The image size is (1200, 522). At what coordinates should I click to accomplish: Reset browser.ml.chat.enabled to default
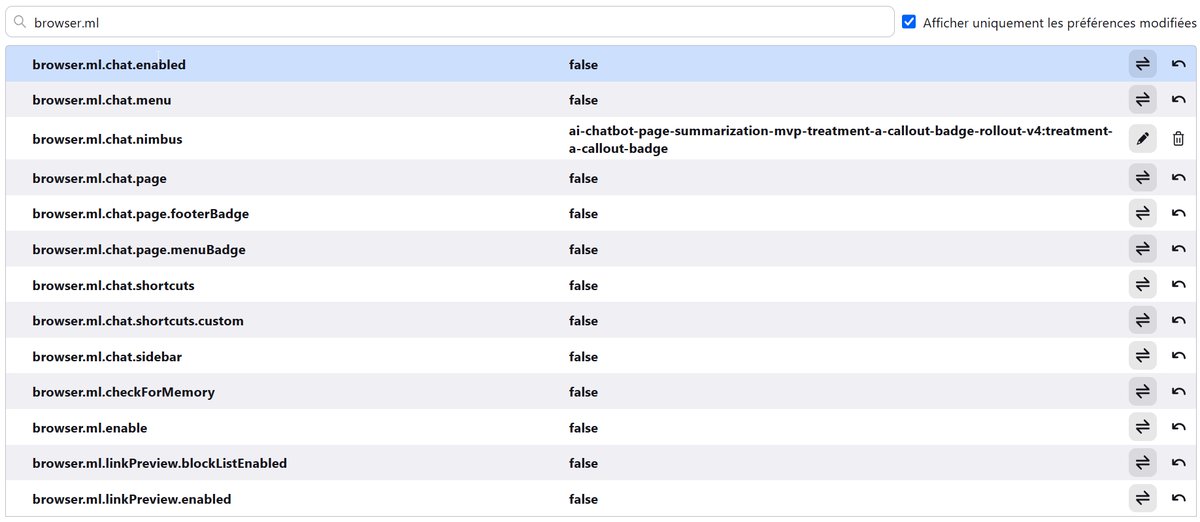click(x=1178, y=64)
